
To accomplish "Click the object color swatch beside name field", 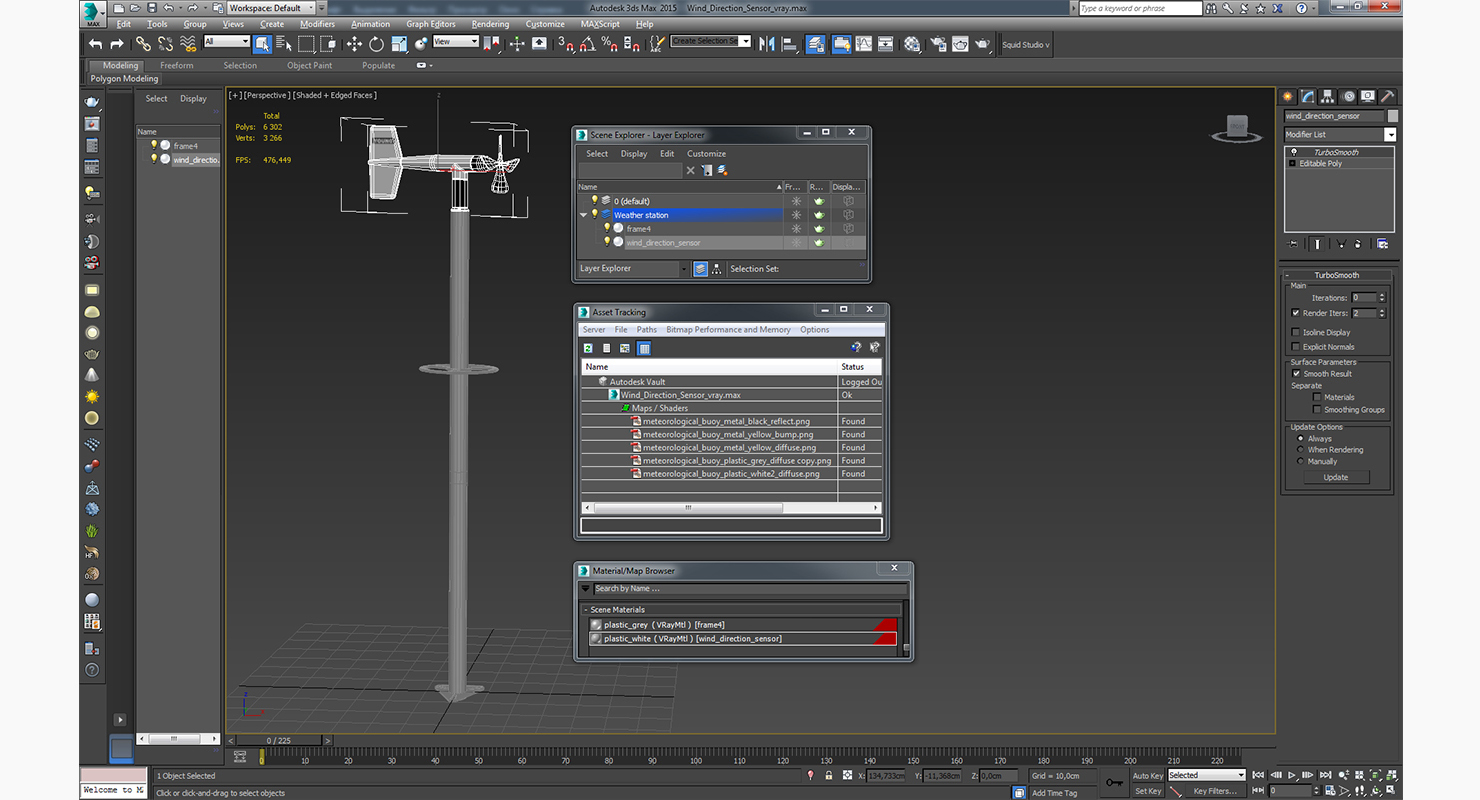I will point(1393,116).
